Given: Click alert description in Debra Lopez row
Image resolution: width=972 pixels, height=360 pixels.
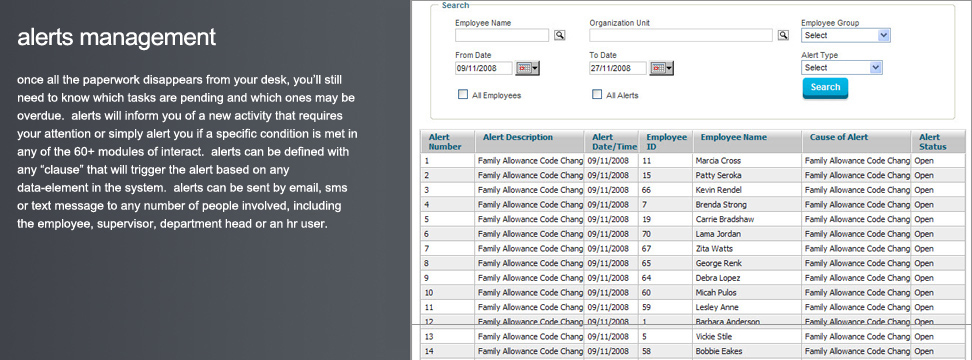Looking at the screenshot, I should pyautogui.click(x=530, y=278).
